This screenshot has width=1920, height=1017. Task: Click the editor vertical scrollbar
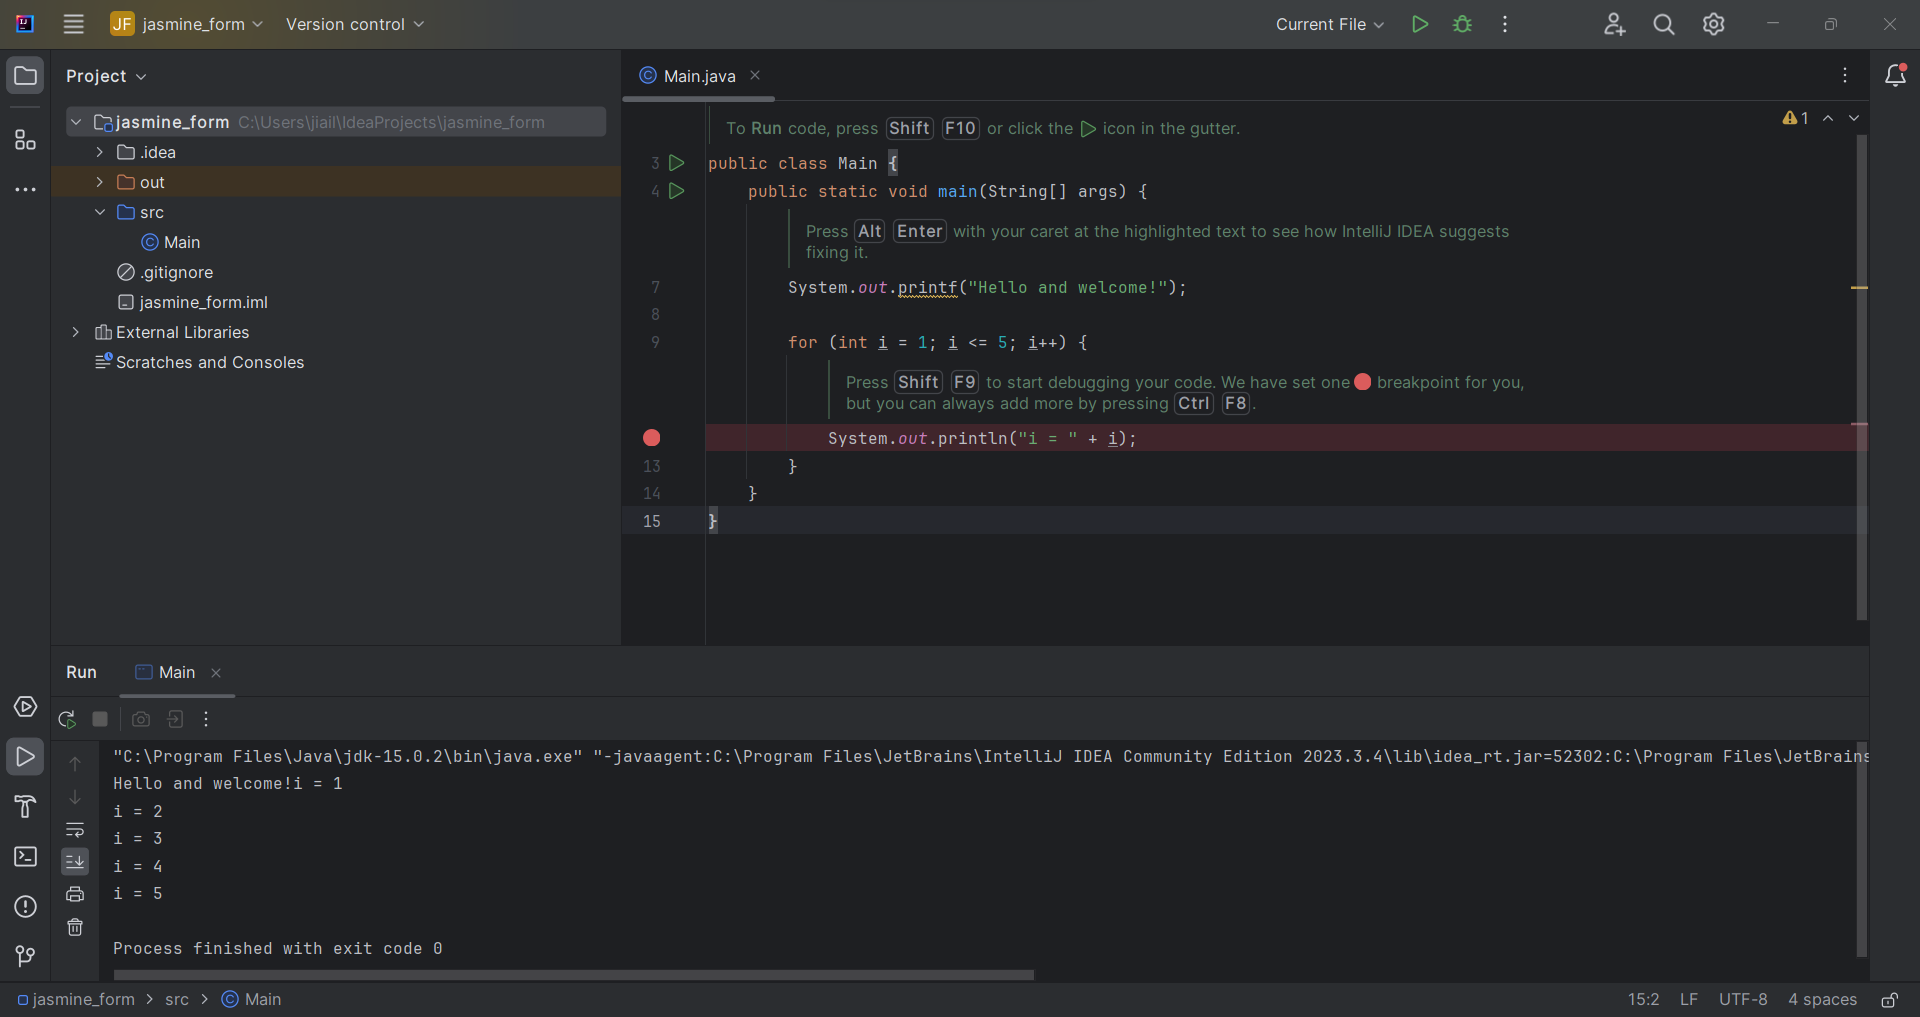[x=1861, y=378]
